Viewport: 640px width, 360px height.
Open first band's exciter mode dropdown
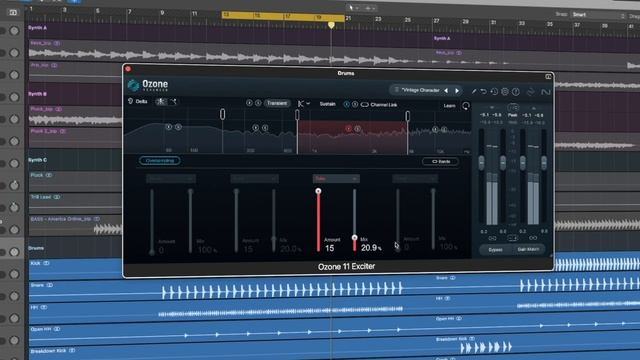tap(171, 179)
